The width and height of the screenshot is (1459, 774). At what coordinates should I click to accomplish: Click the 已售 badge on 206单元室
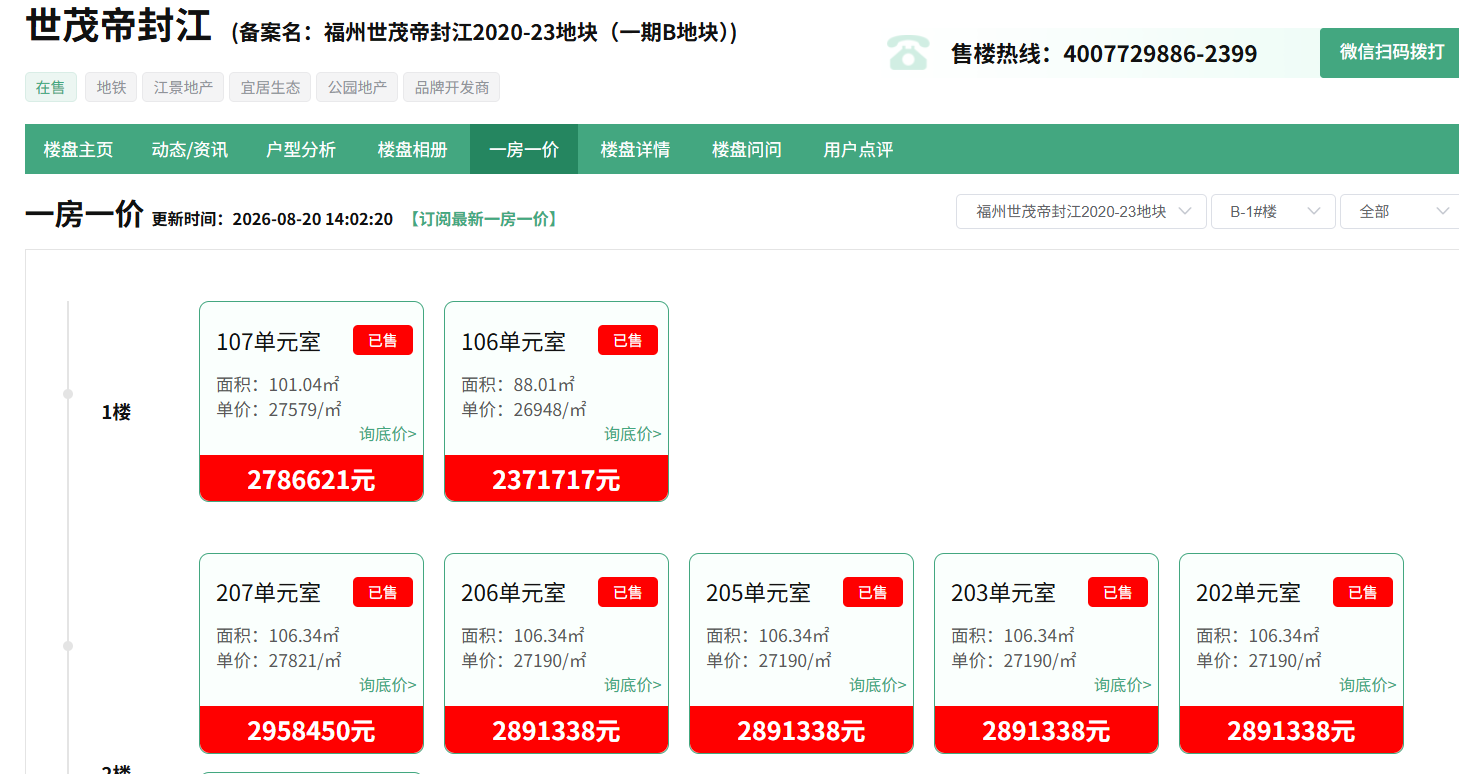[628, 592]
